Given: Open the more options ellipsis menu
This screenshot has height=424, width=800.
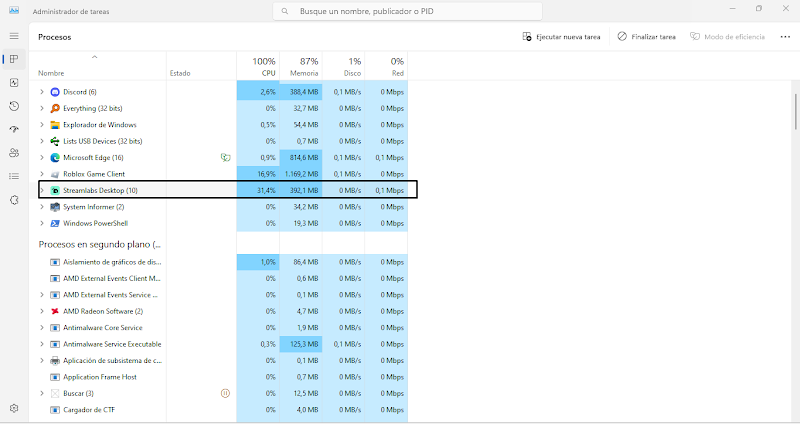Looking at the screenshot, I should tap(785, 37).
